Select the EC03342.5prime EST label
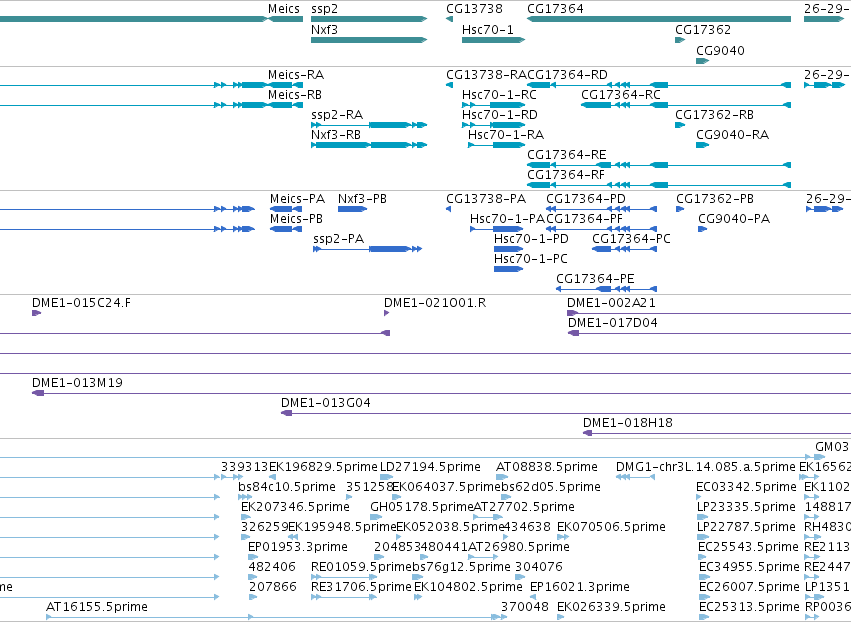The image size is (851, 622). point(746,487)
